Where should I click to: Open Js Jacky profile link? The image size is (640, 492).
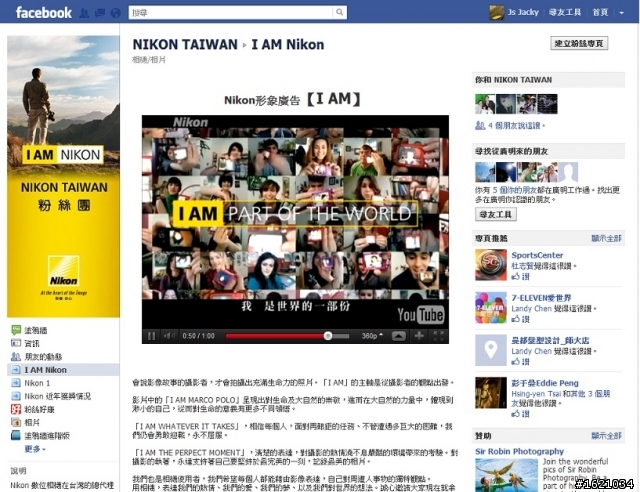tap(523, 12)
